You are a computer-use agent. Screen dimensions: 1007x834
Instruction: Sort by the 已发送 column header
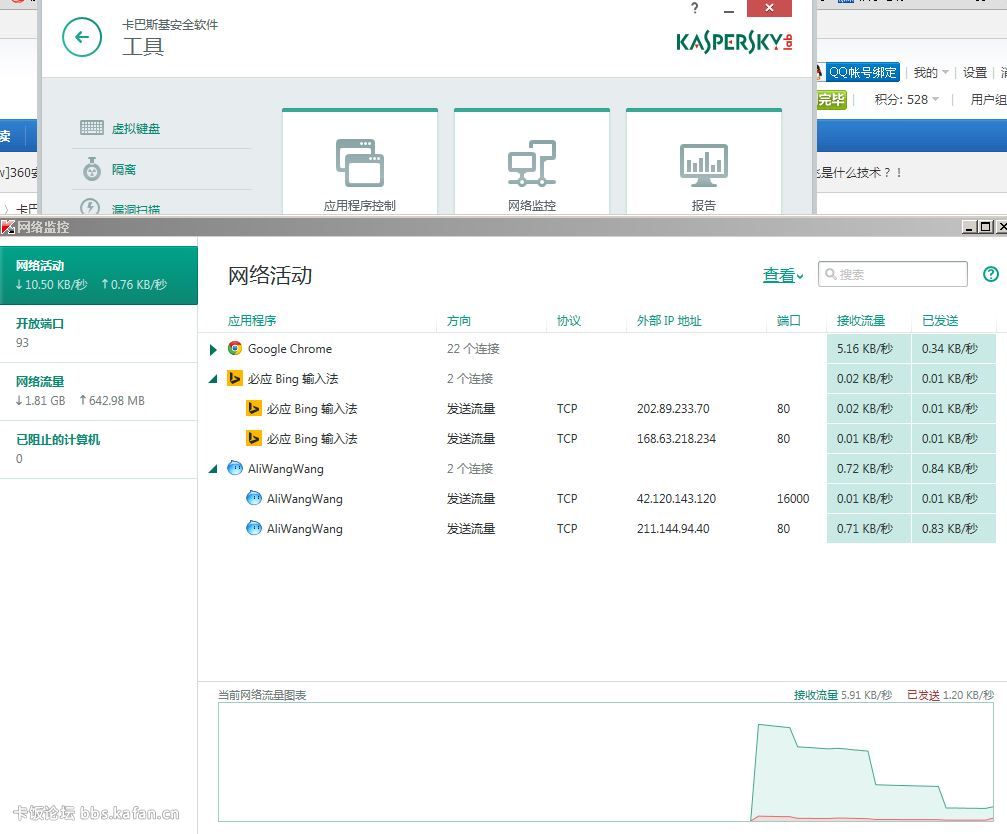tap(940, 320)
